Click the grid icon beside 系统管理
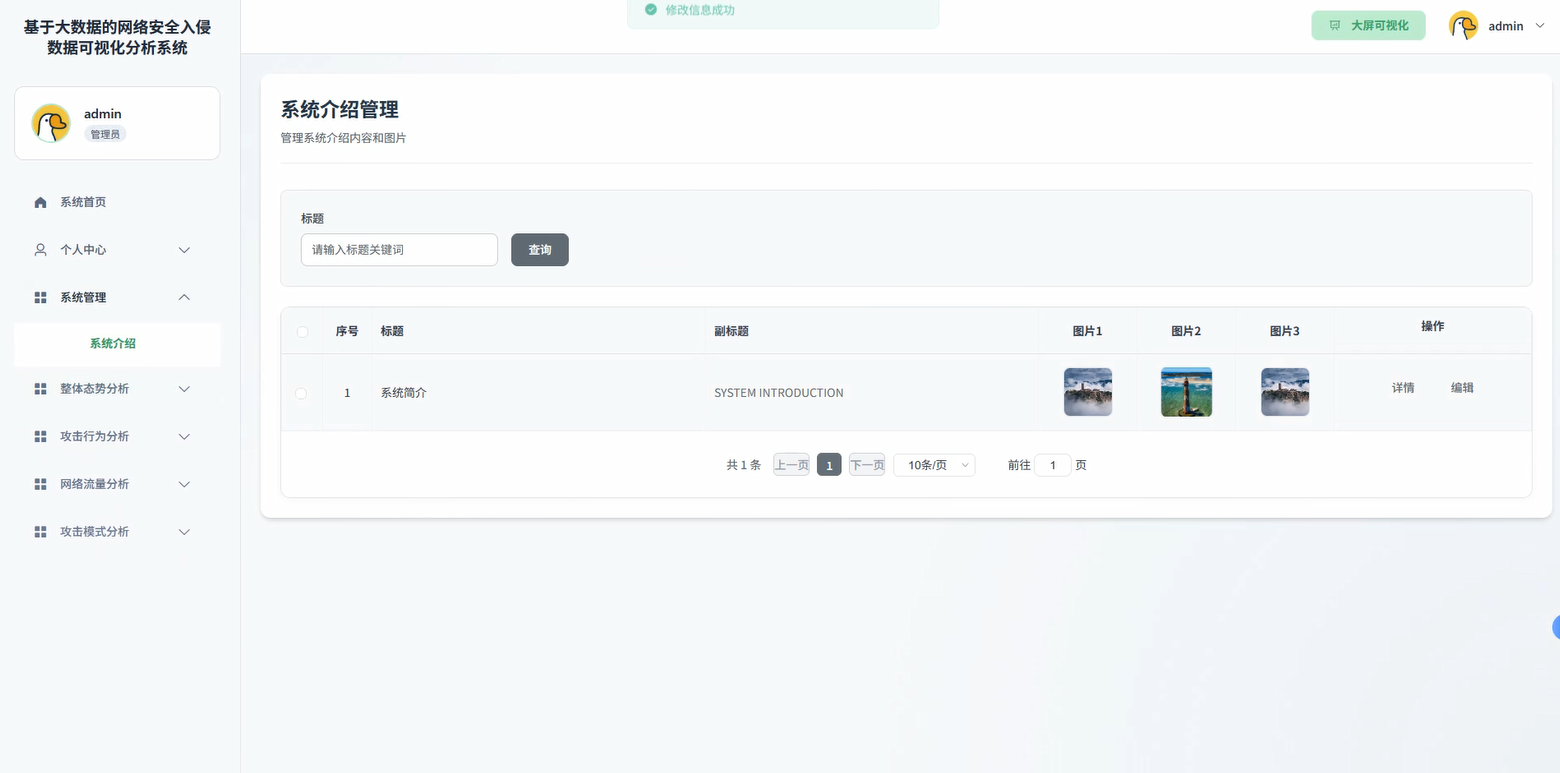This screenshot has height=773, width=1560. 40,298
